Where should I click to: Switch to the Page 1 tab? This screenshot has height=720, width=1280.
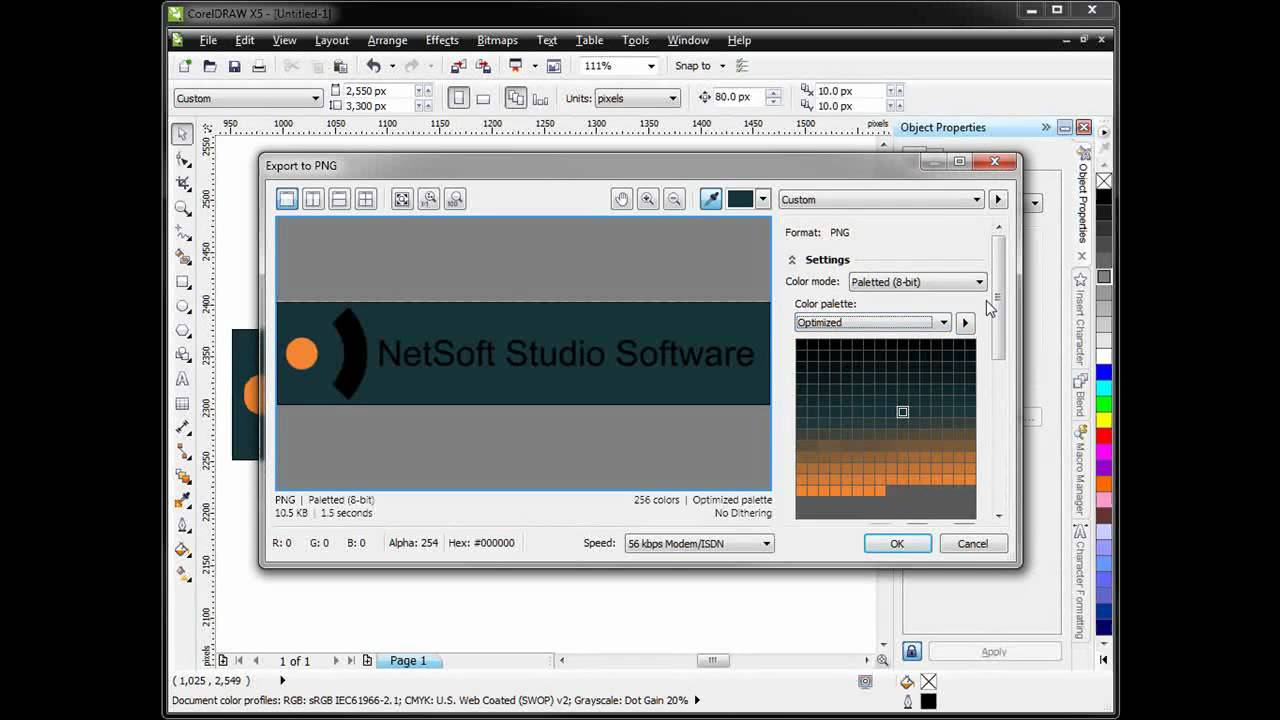(408, 661)
